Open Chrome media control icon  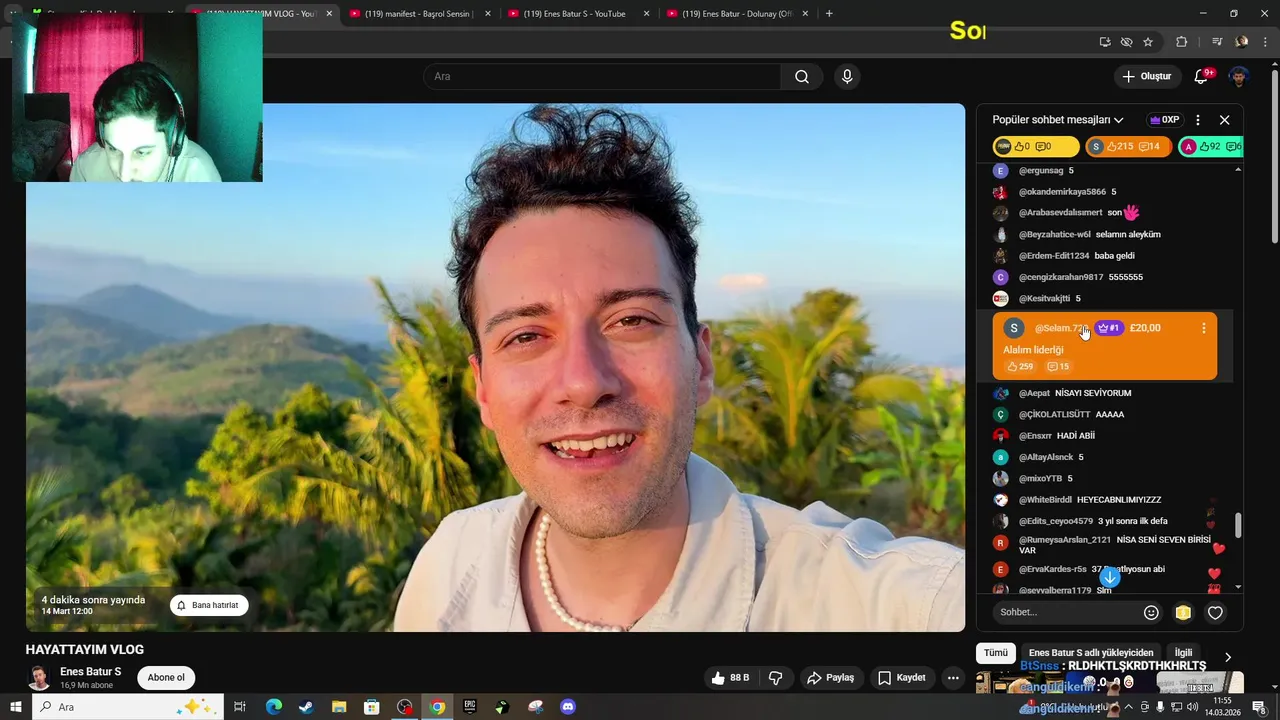(x=1217, y=42)
